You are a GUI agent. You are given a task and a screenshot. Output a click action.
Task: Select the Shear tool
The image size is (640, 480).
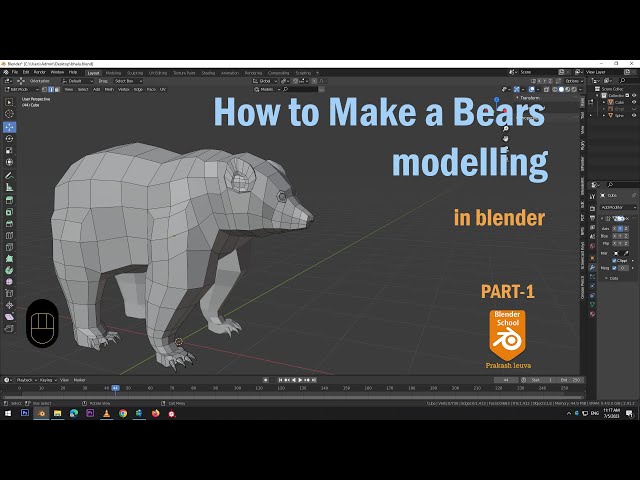9,317
